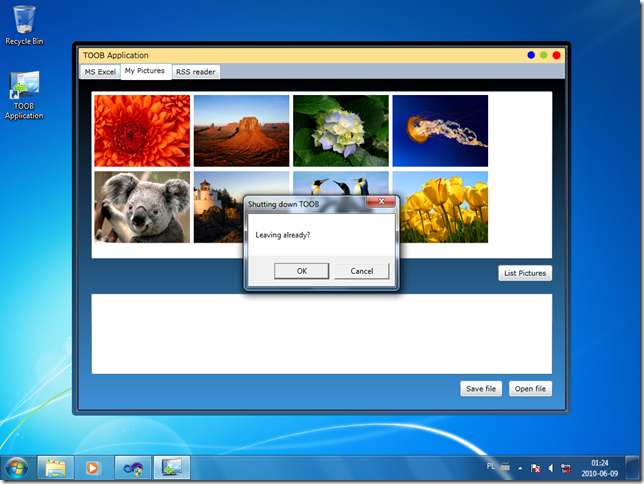
Task: Open the taskbar clock showing 01:24
Action: tap(600, 468)
